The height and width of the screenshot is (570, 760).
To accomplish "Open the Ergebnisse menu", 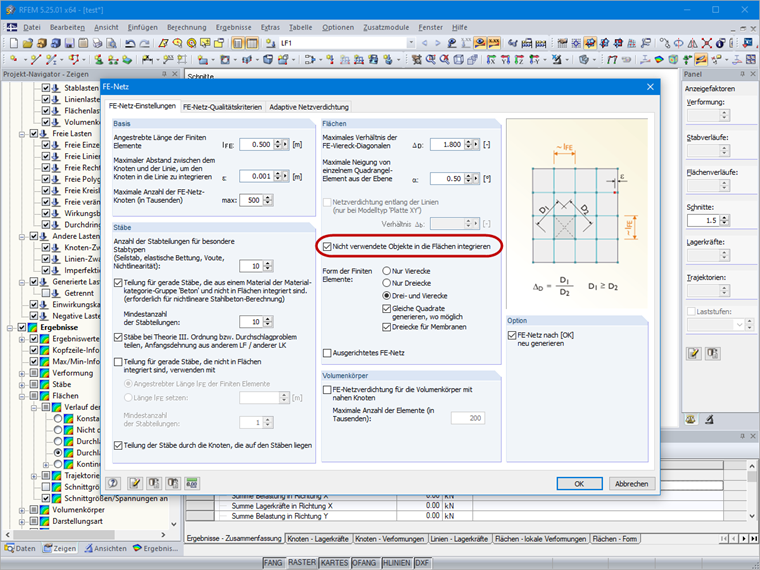I will click(234, 27).
